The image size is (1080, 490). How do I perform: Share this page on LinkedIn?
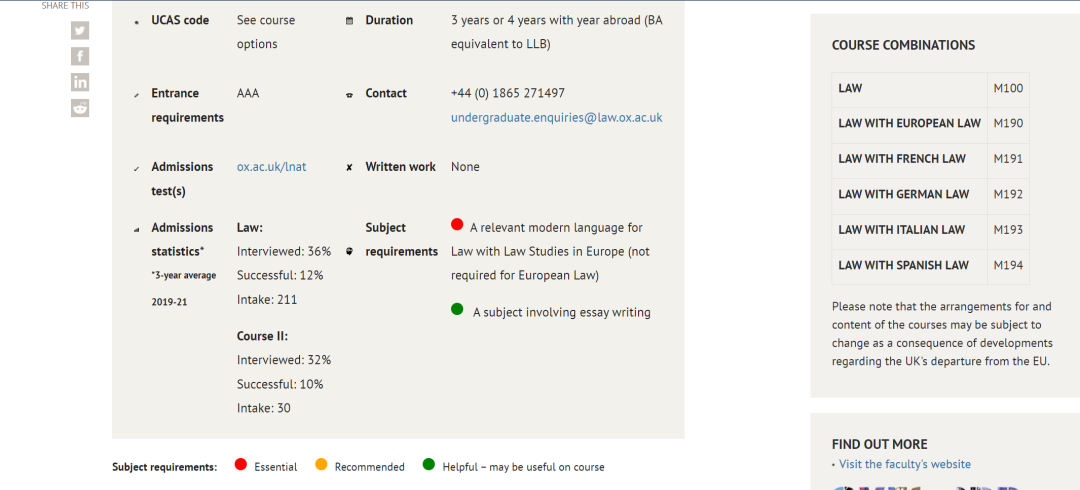coord(80,82)
